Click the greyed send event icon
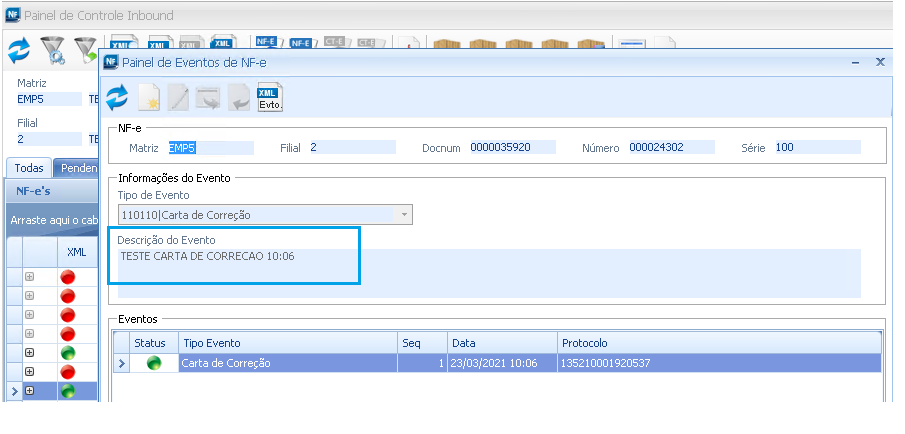 tap(208, 98)
